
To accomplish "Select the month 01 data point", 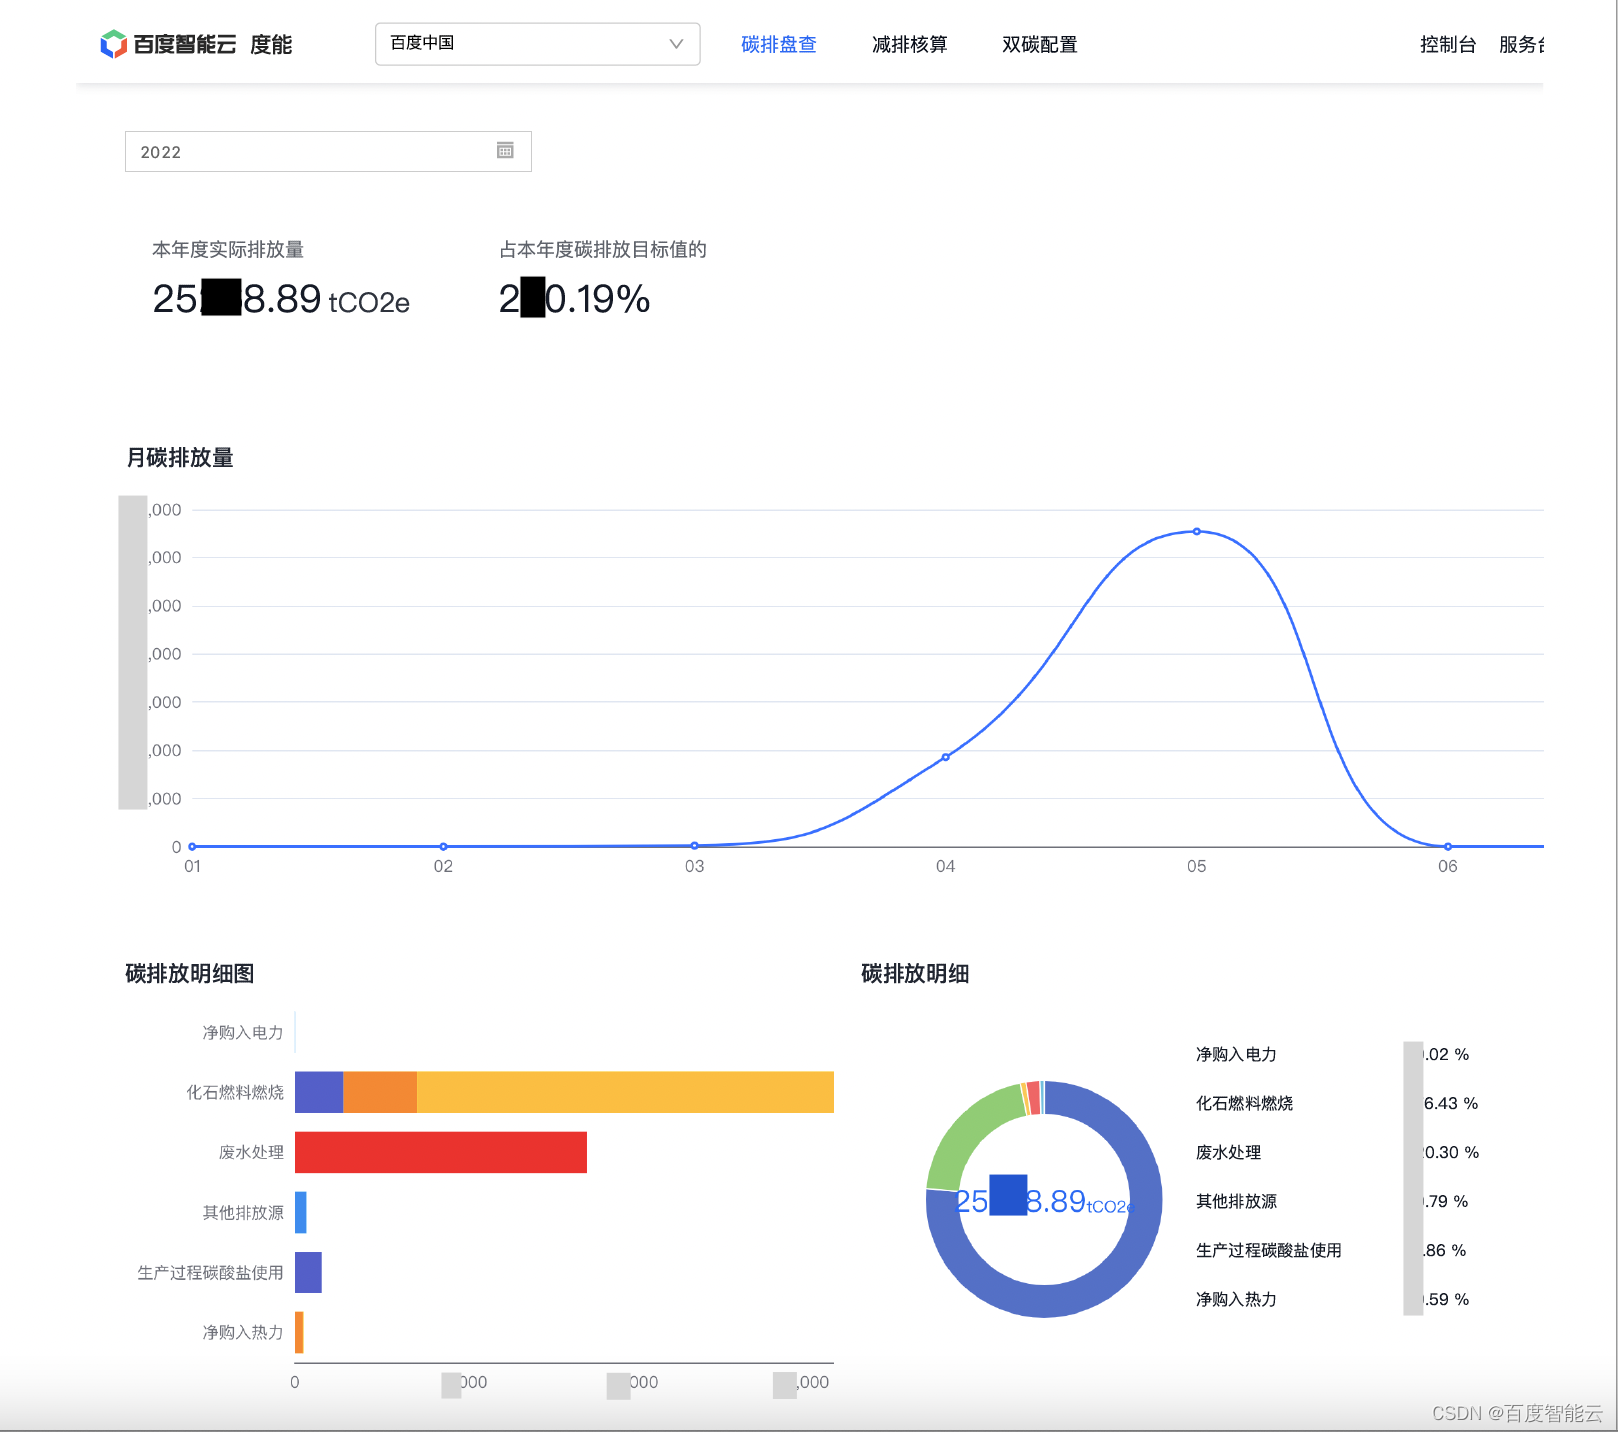I will coord(192,846).
